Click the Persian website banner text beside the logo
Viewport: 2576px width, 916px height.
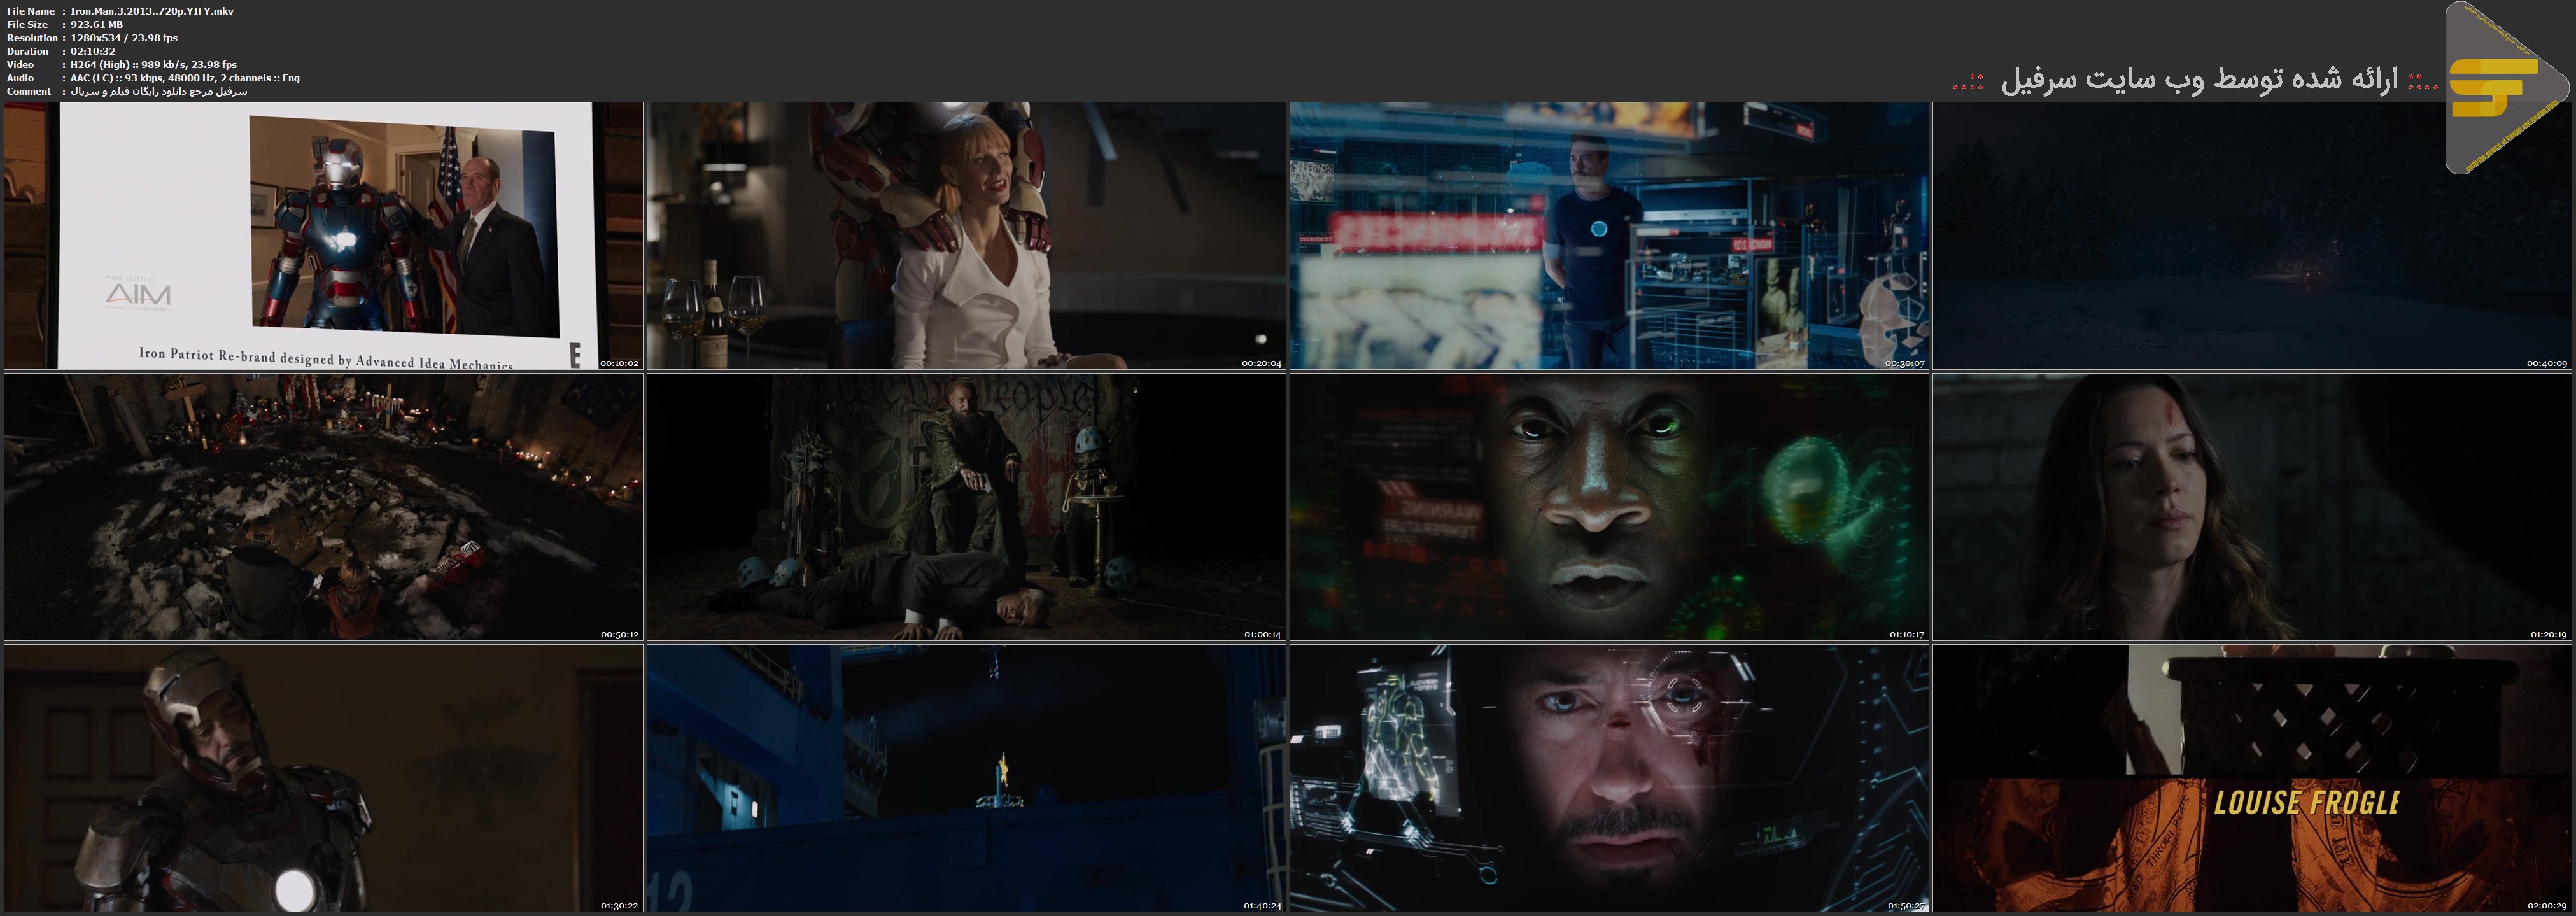pos(2198,81)
